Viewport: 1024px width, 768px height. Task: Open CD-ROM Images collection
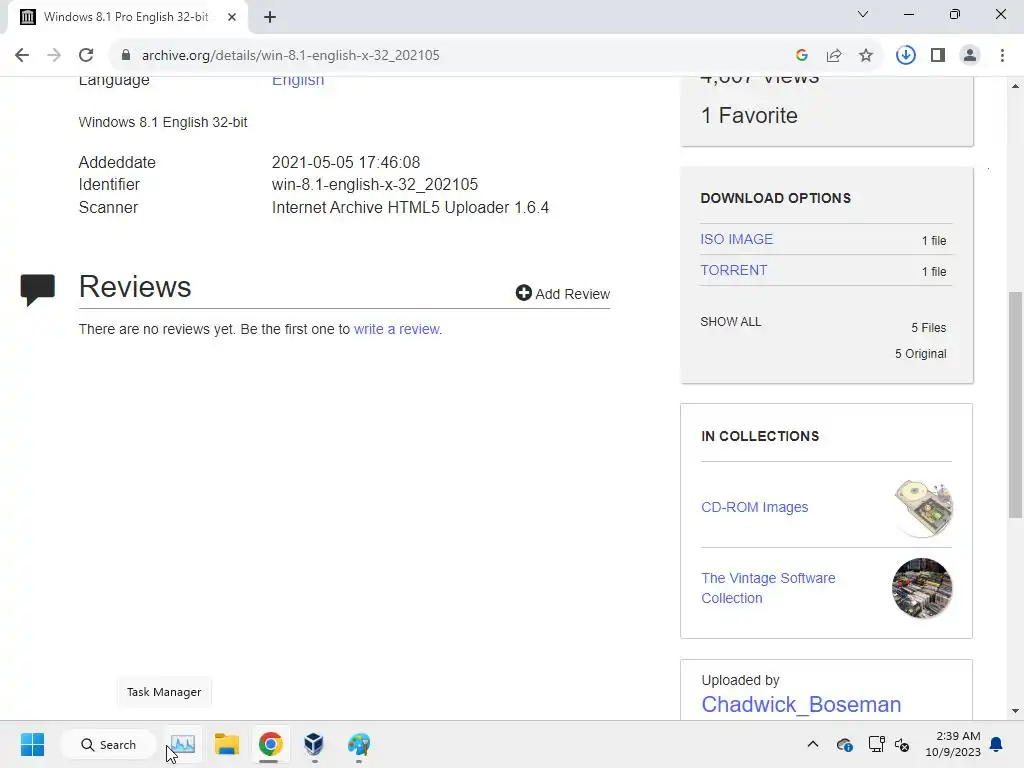point(754,507)
